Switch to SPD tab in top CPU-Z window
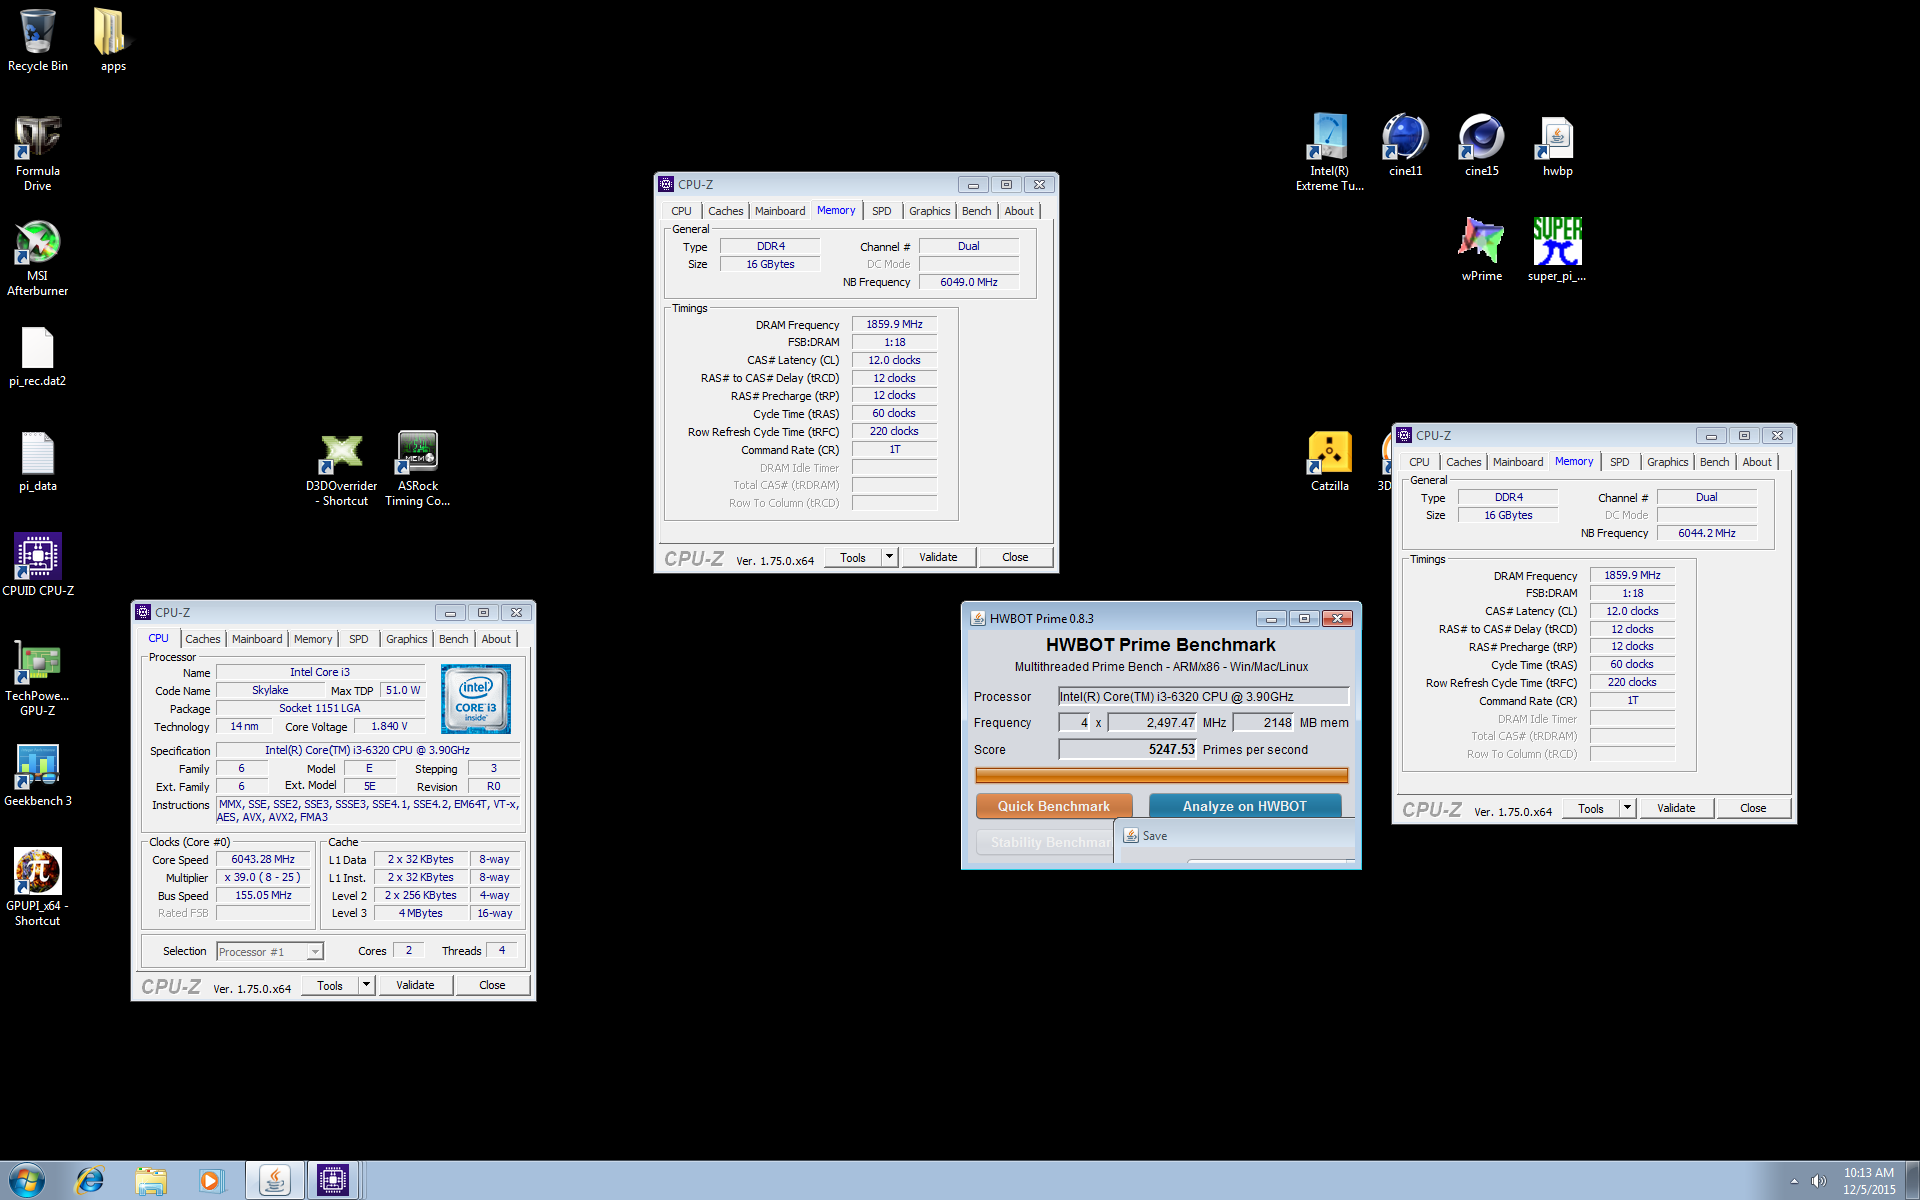Screen dimensions: 1920x1200 pyautogui.click(x=881, y=211)
